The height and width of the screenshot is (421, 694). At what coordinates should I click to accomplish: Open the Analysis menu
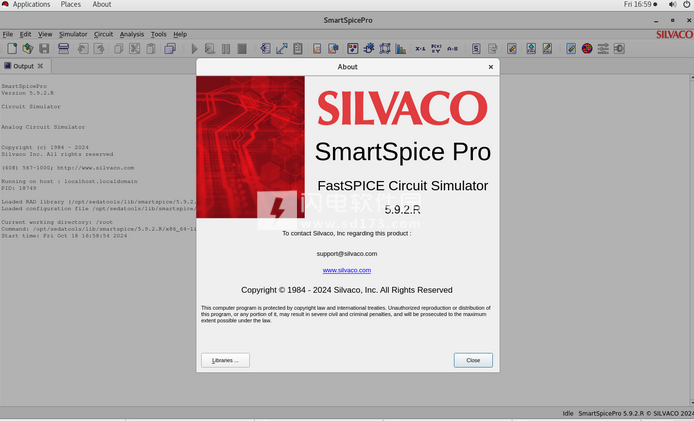click(132, 34)
